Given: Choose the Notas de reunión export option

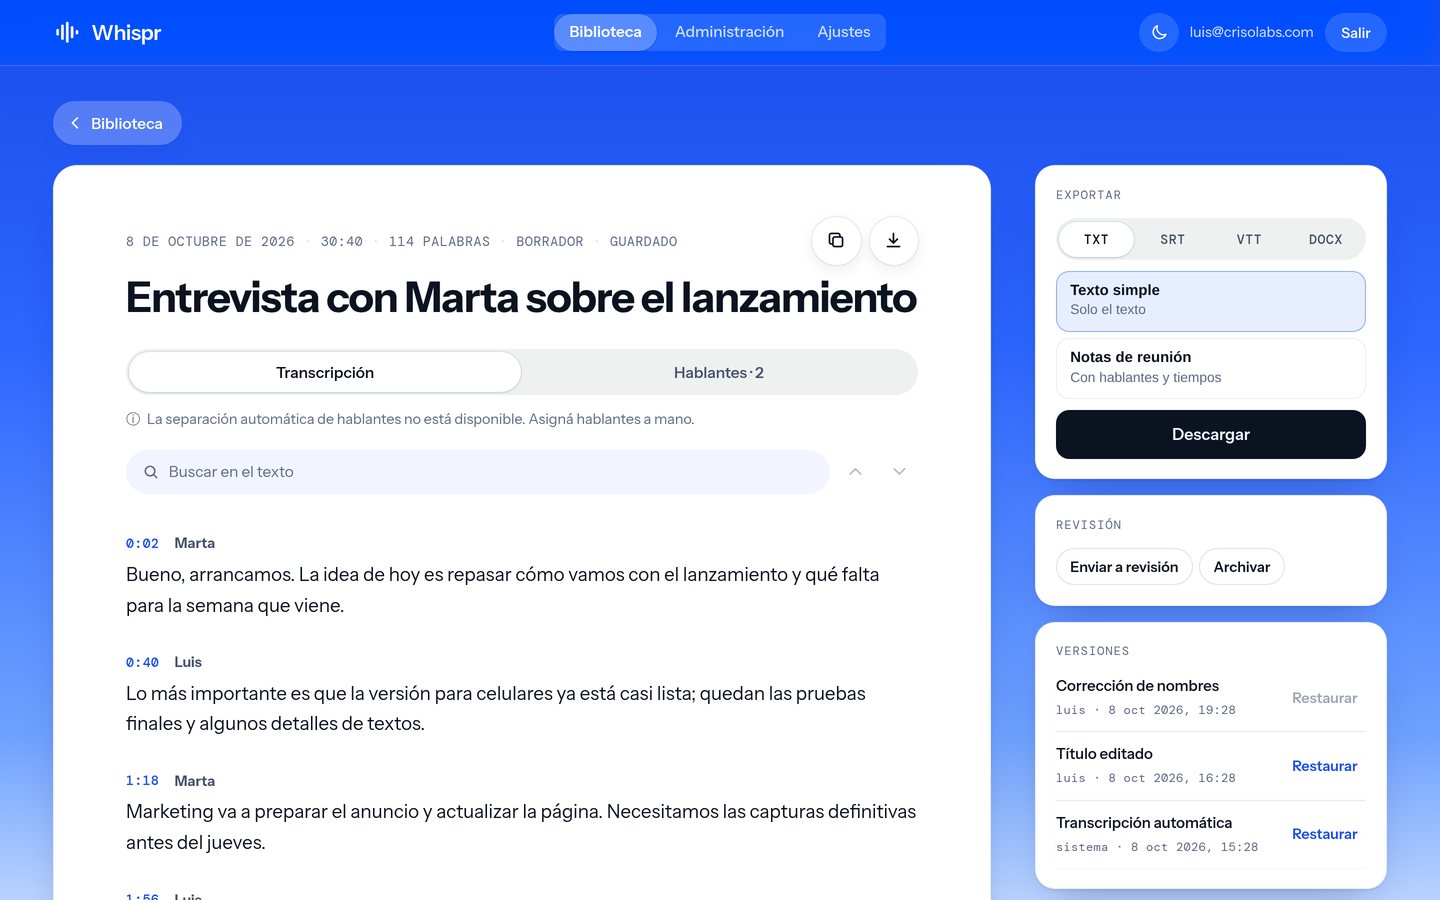Looking at the screenshot, I should (x=1211, y=368).
